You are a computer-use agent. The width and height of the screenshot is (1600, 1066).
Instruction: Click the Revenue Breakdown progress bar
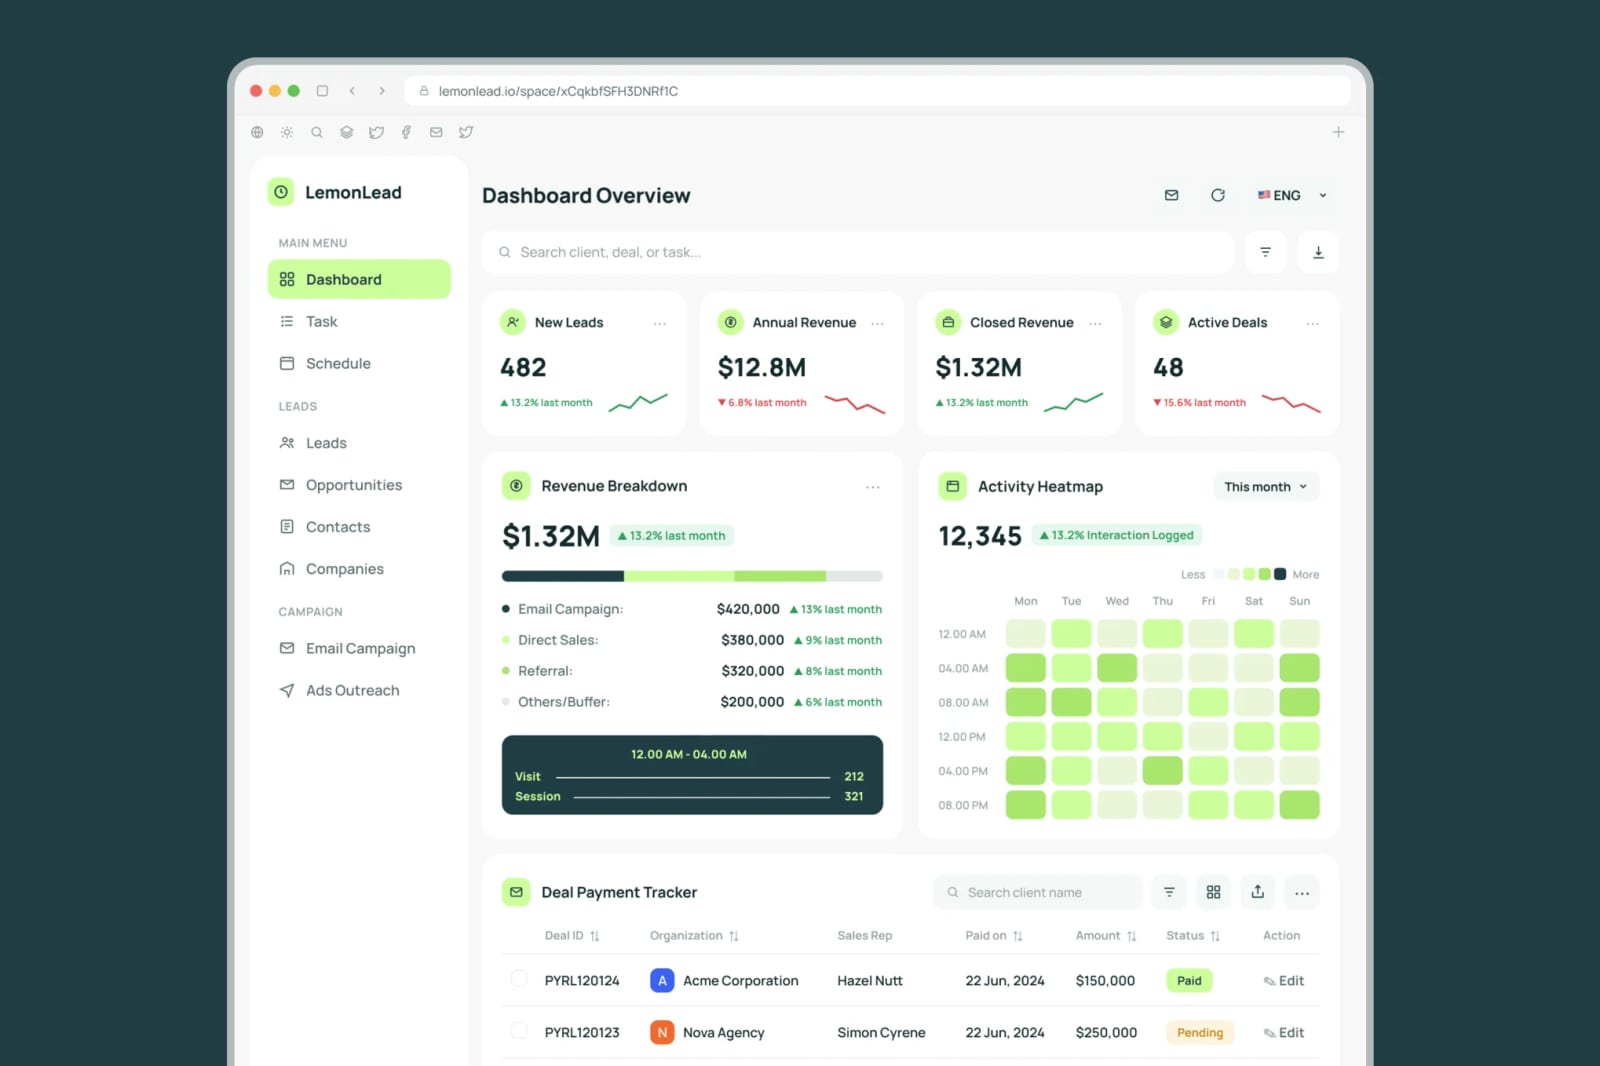tap(692, 576)
